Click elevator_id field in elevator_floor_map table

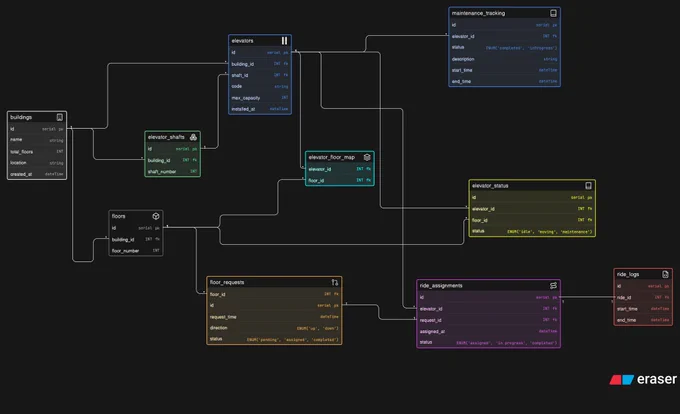(x=340, y=169)
